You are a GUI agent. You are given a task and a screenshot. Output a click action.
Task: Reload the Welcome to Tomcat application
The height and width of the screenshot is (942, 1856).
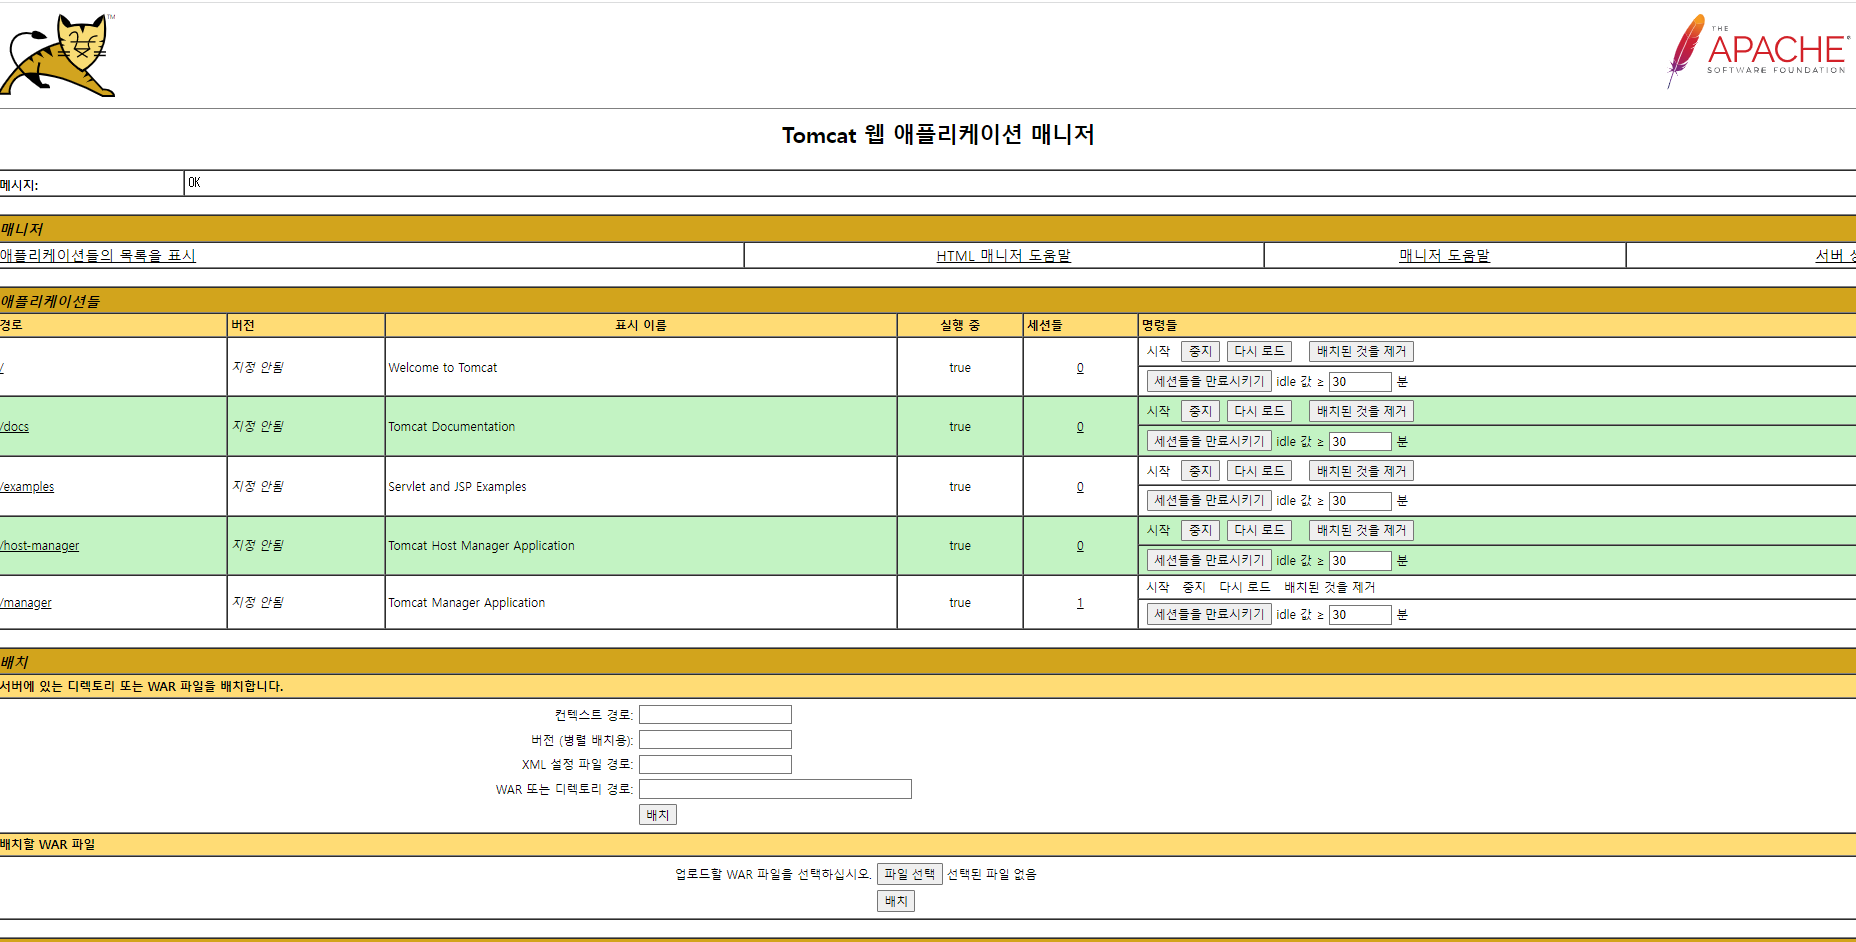point(1259,352)
